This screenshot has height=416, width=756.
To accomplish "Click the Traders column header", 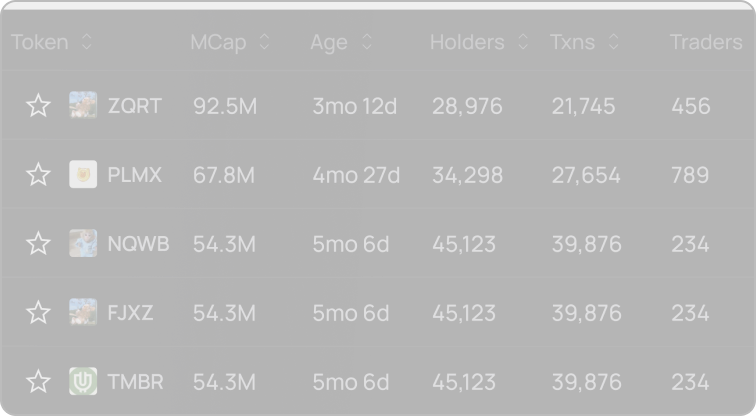I will tap(706, 42).
